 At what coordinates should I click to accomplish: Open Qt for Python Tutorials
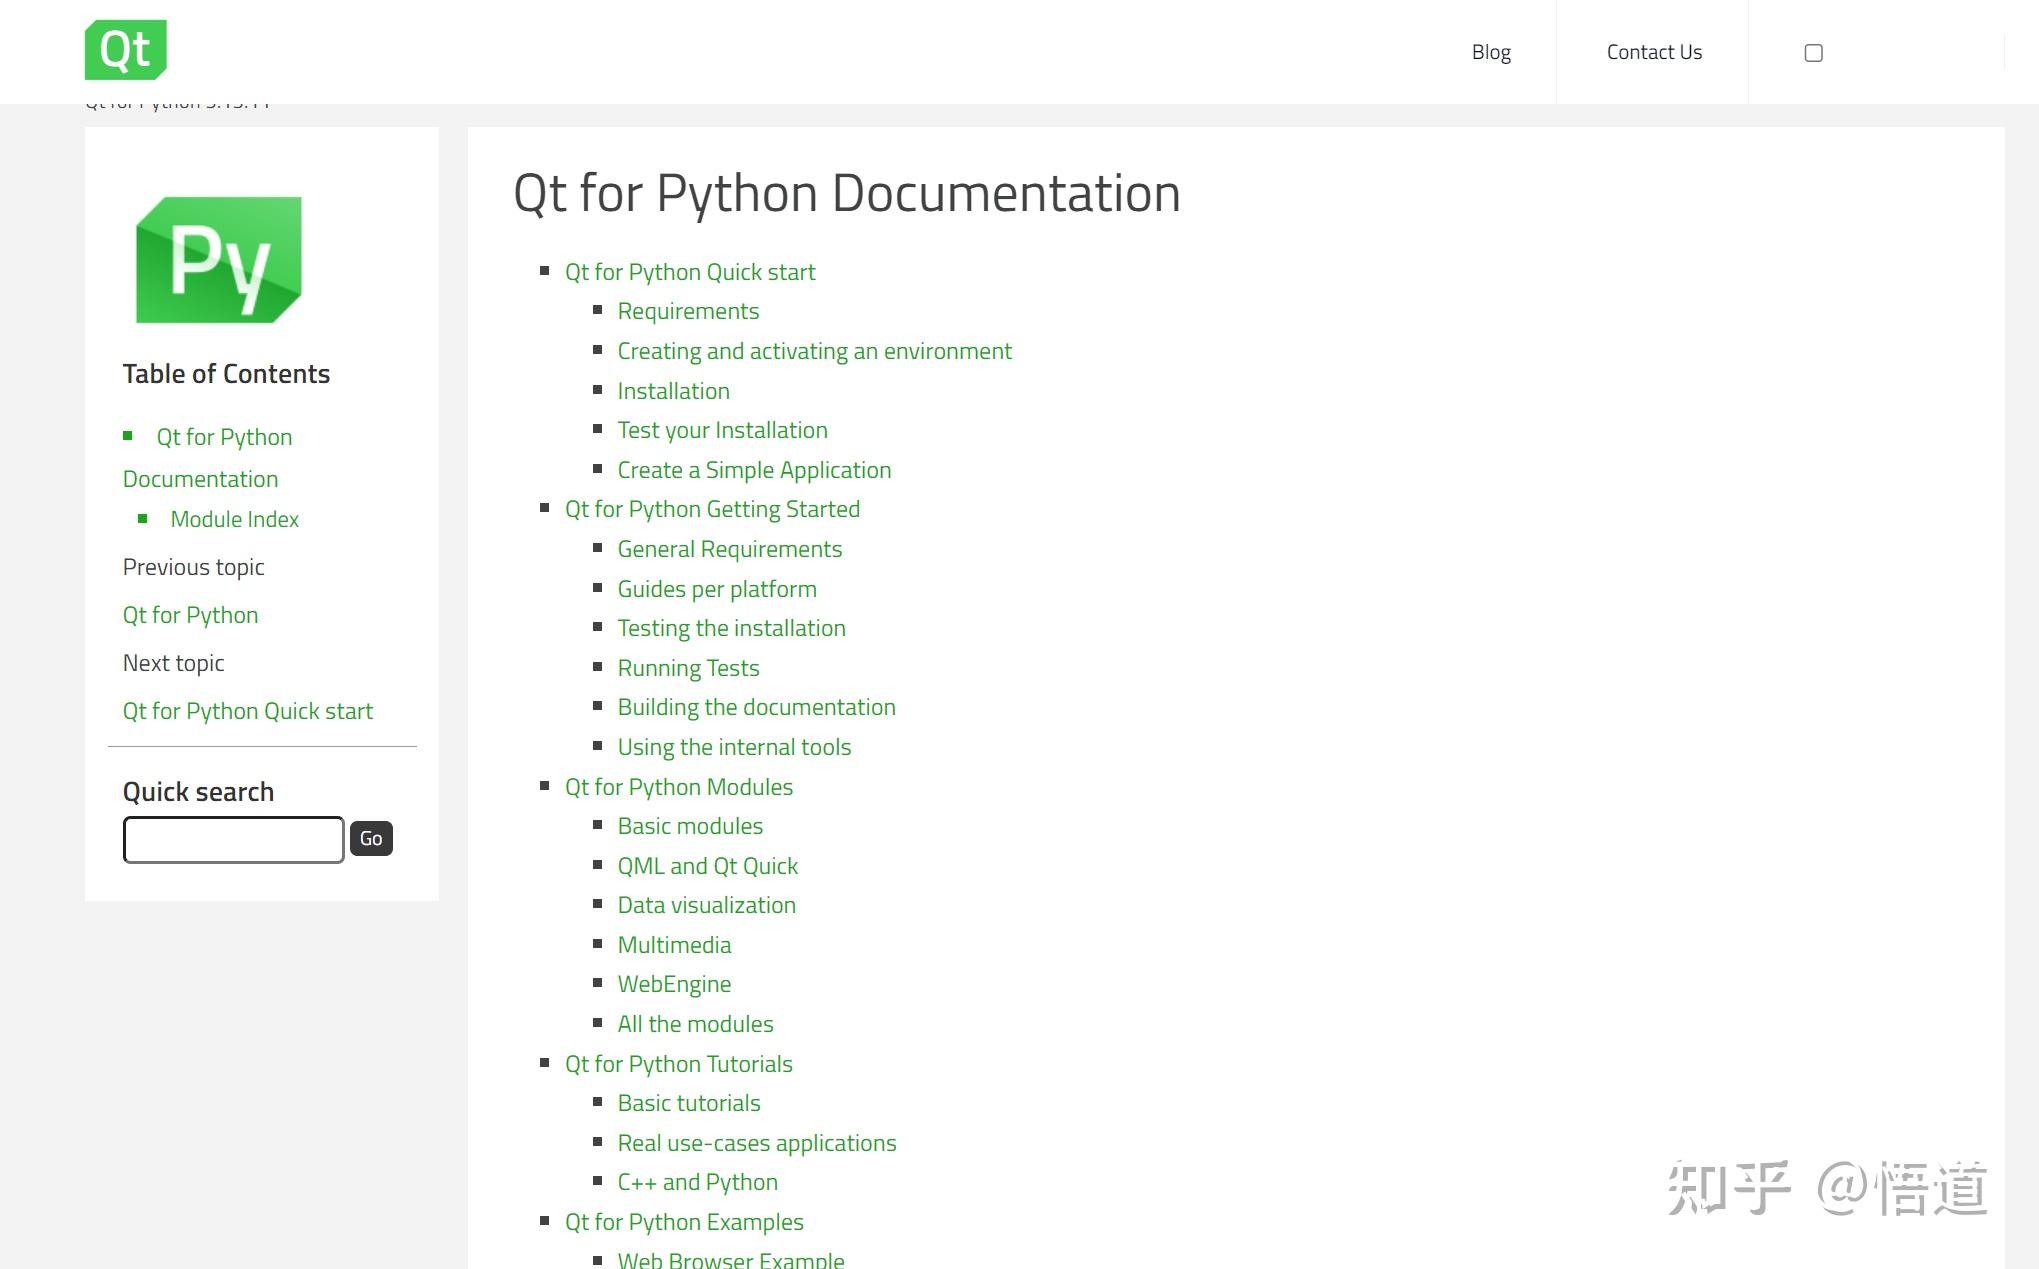point(679,1064)
